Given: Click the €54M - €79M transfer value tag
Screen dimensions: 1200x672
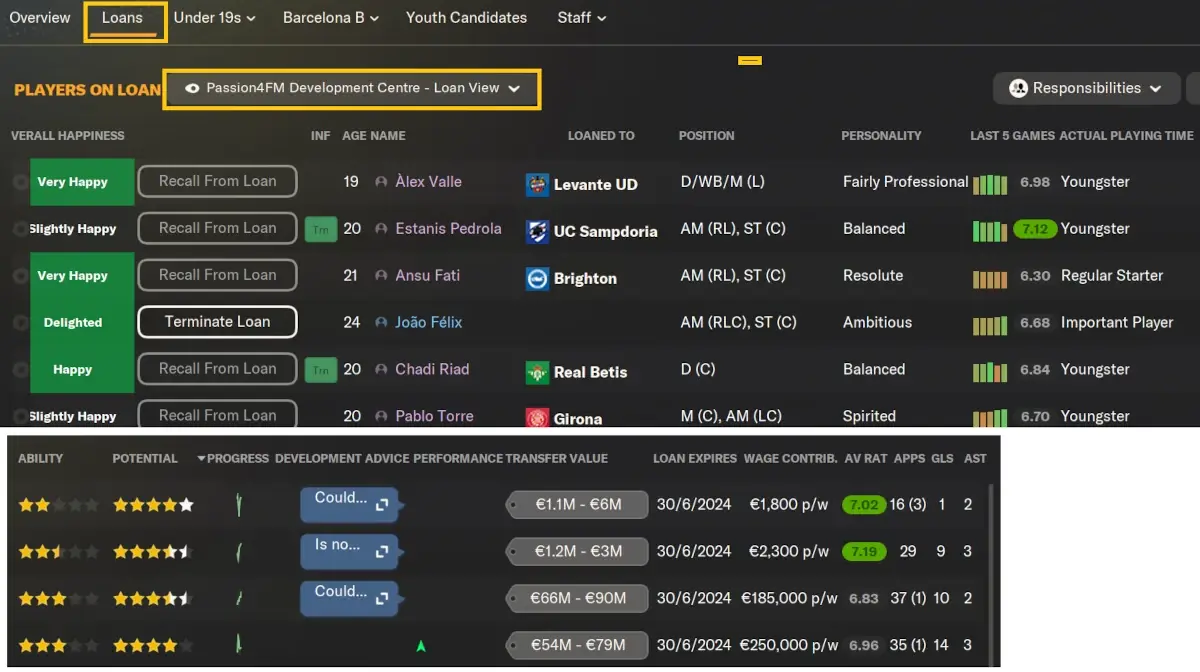Looking at the screenshot, I should tap(577, 646).
